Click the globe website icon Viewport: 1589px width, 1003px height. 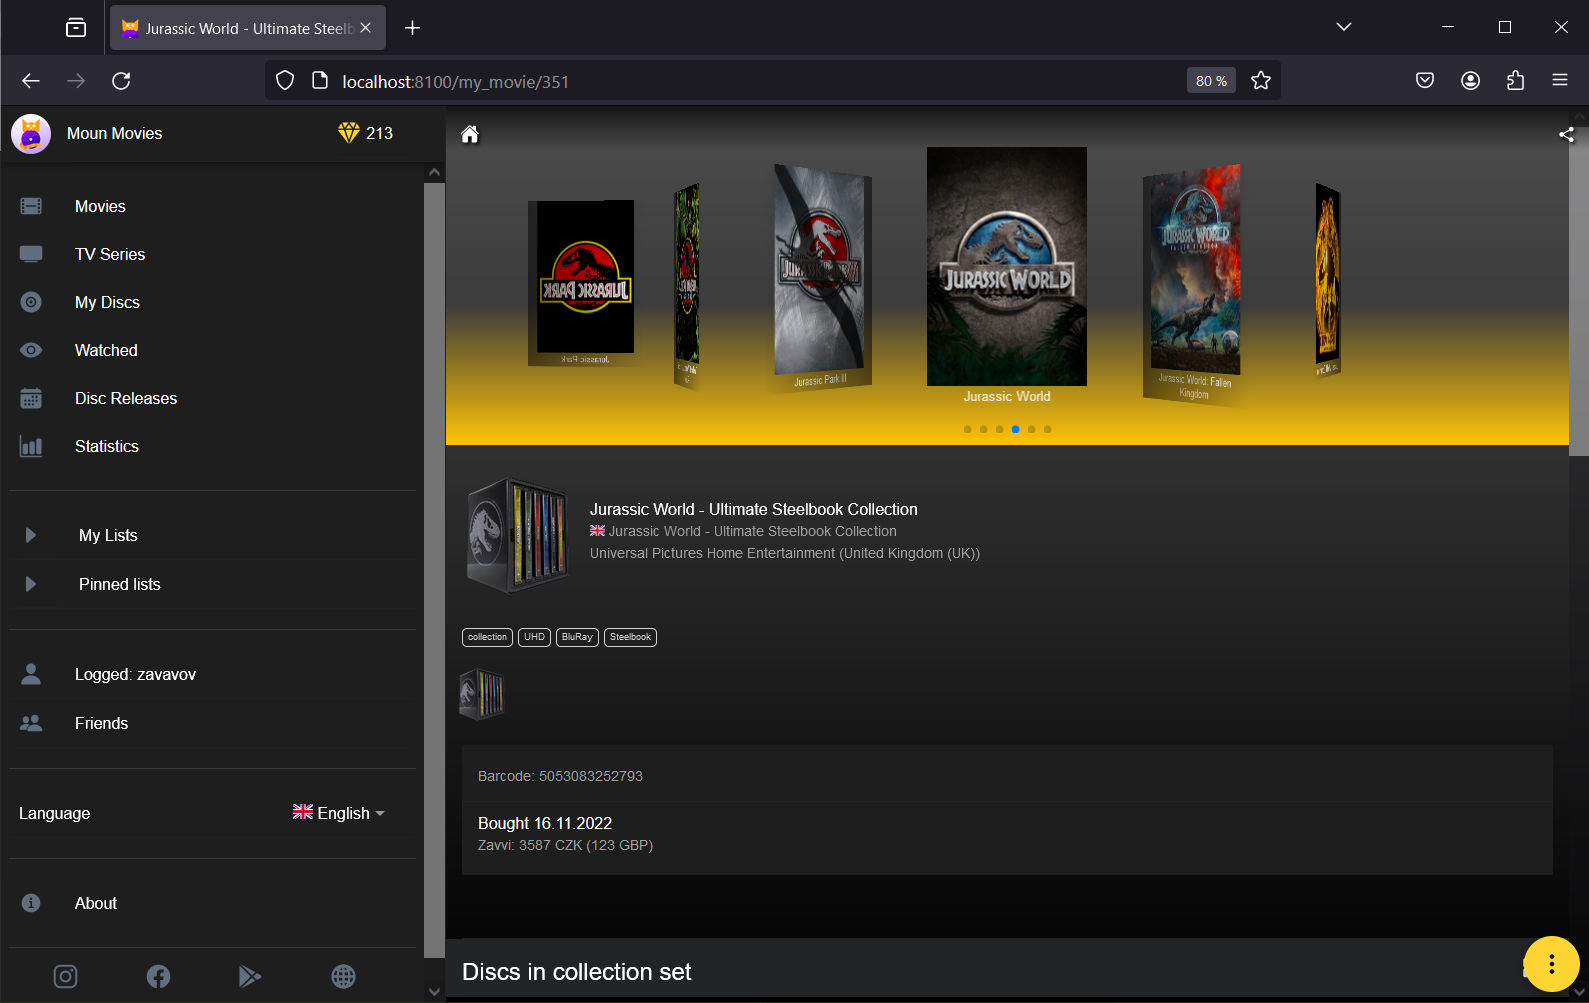(x=343, y=976)
